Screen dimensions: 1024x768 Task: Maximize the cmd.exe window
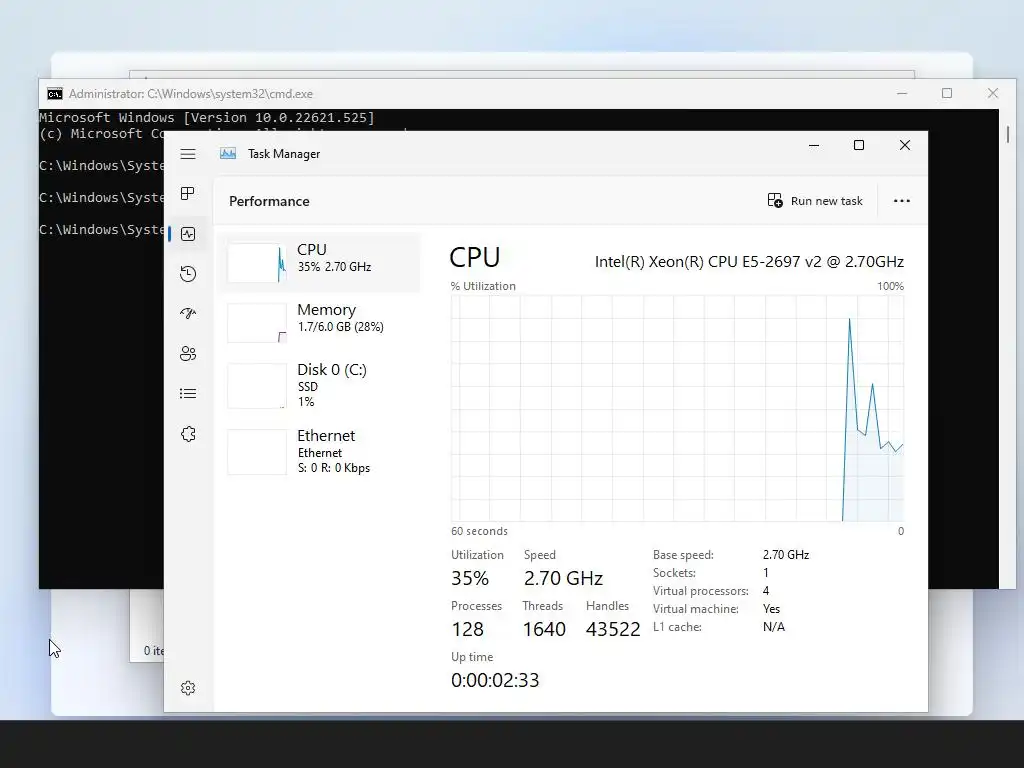pyautogui.click(x=947, y=93)
